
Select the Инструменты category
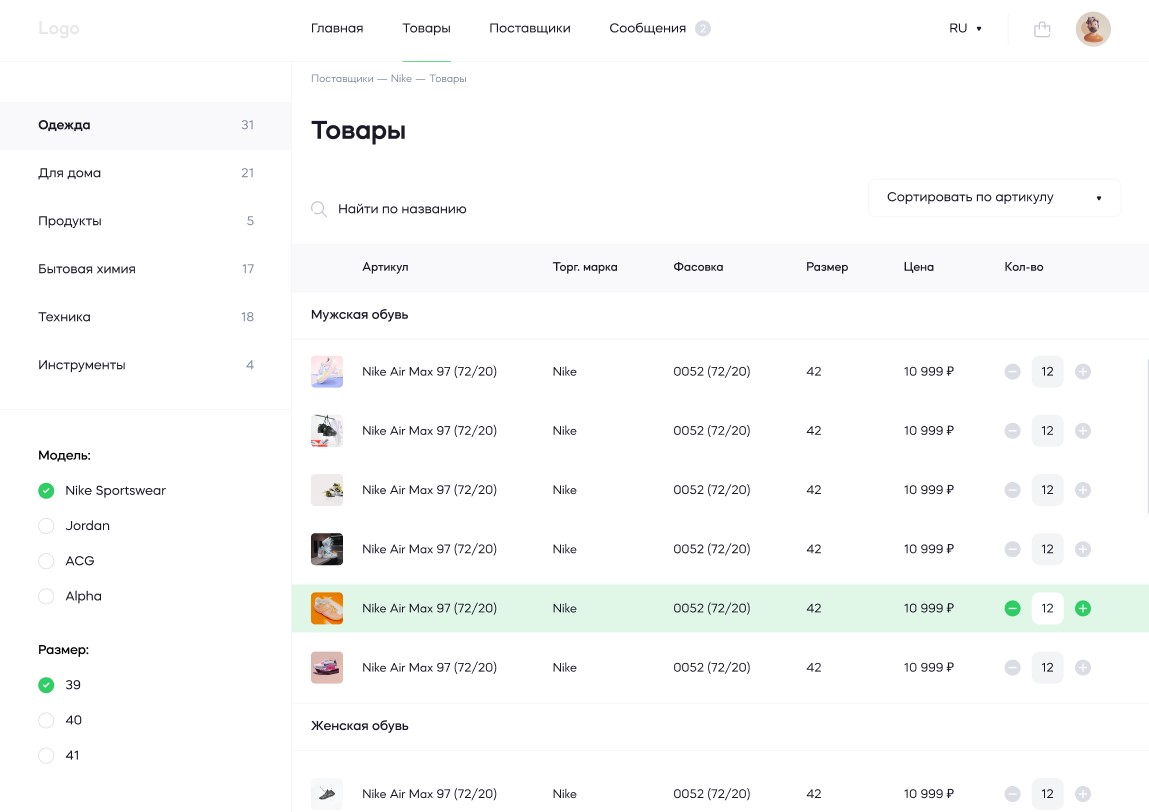(146, 365)
